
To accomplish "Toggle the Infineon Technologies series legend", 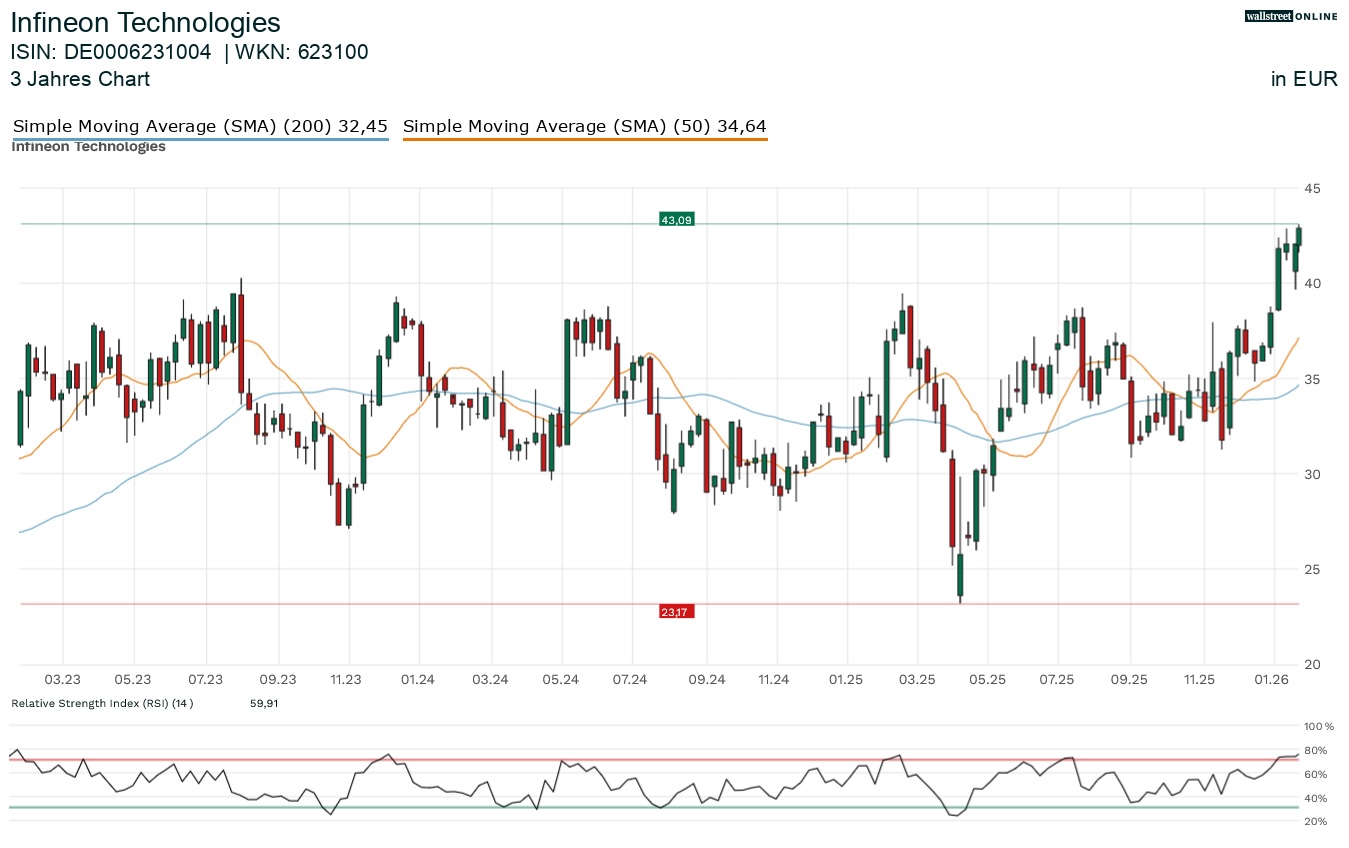I will pos(88,146).
